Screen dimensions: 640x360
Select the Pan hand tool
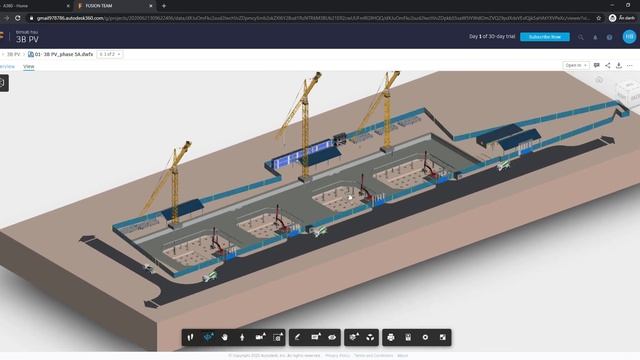click(x=225, y=337)
